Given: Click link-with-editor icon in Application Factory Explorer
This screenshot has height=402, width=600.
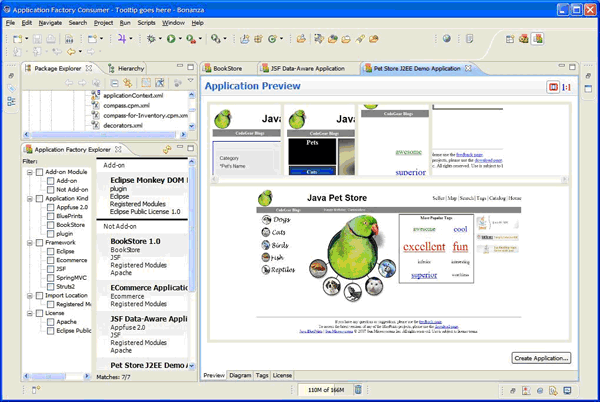Looking at the screenshot, I should pos(167,149).
